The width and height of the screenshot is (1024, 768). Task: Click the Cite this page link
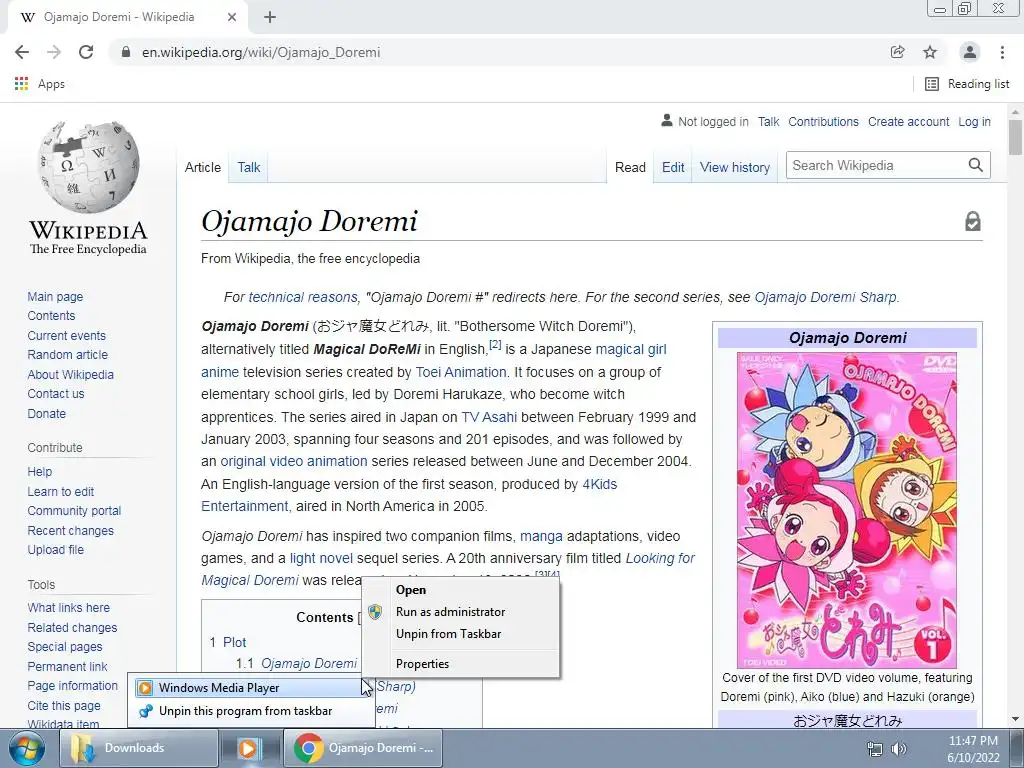pyautogui.click(x=64, y=705)
